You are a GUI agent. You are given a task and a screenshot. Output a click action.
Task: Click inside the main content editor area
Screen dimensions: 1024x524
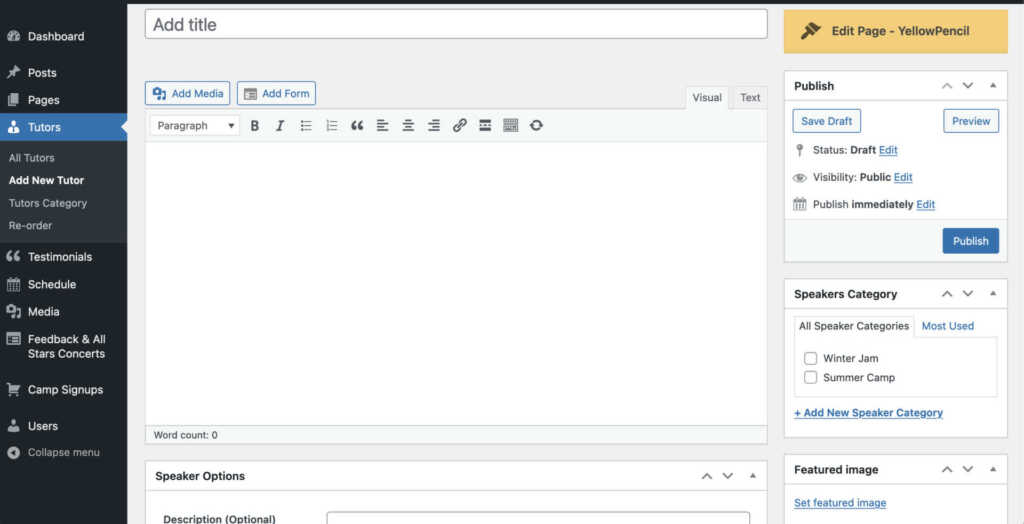(x=456, y=284)
